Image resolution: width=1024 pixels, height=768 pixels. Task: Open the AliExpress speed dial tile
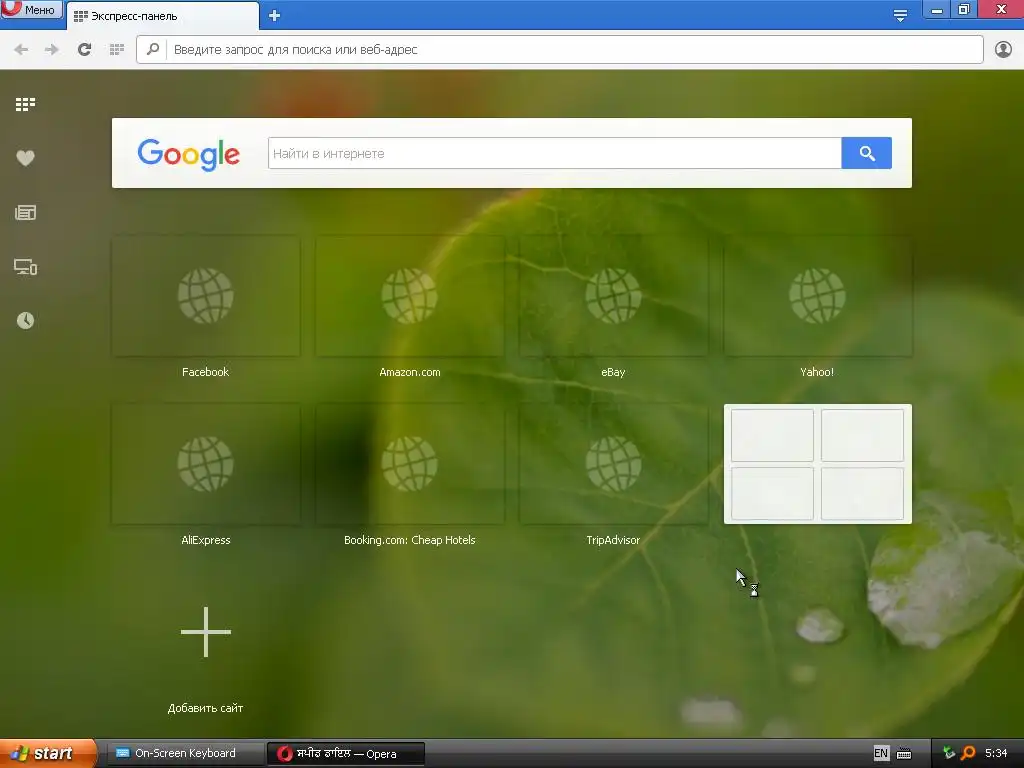click(206, 464)
